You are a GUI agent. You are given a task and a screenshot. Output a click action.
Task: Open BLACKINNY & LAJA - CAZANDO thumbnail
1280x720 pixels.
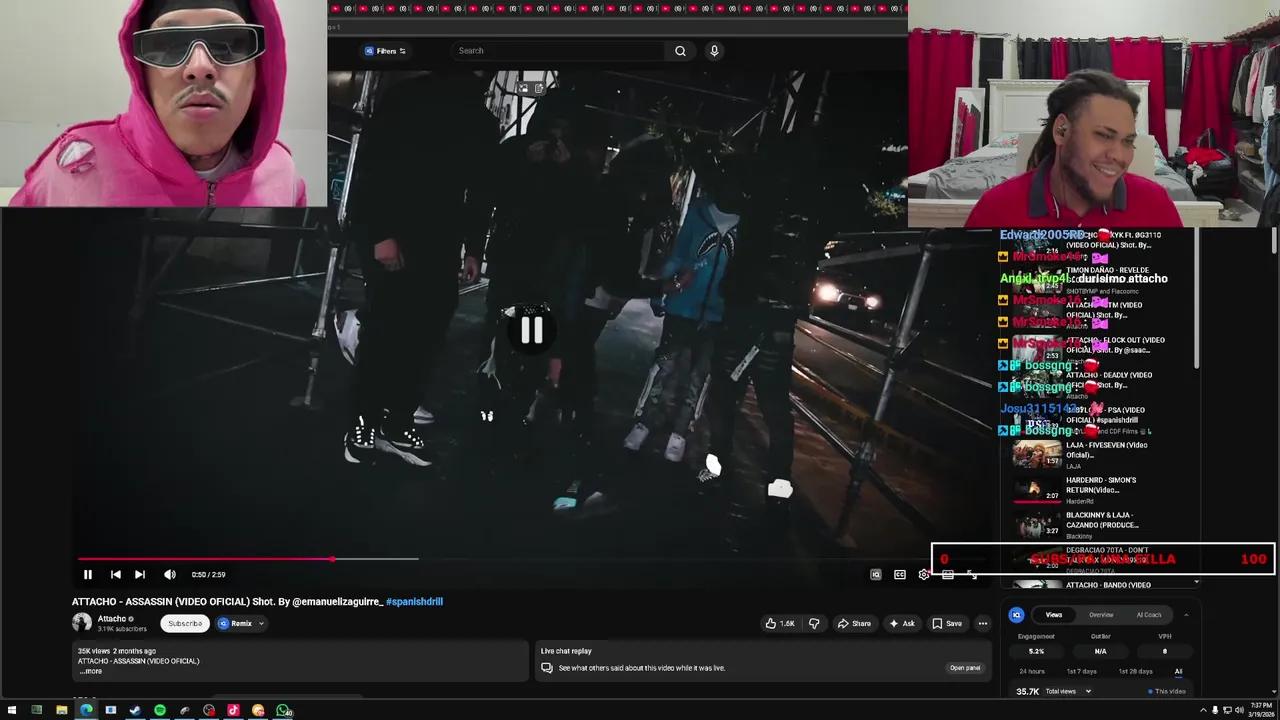(x=1036, y=524)
